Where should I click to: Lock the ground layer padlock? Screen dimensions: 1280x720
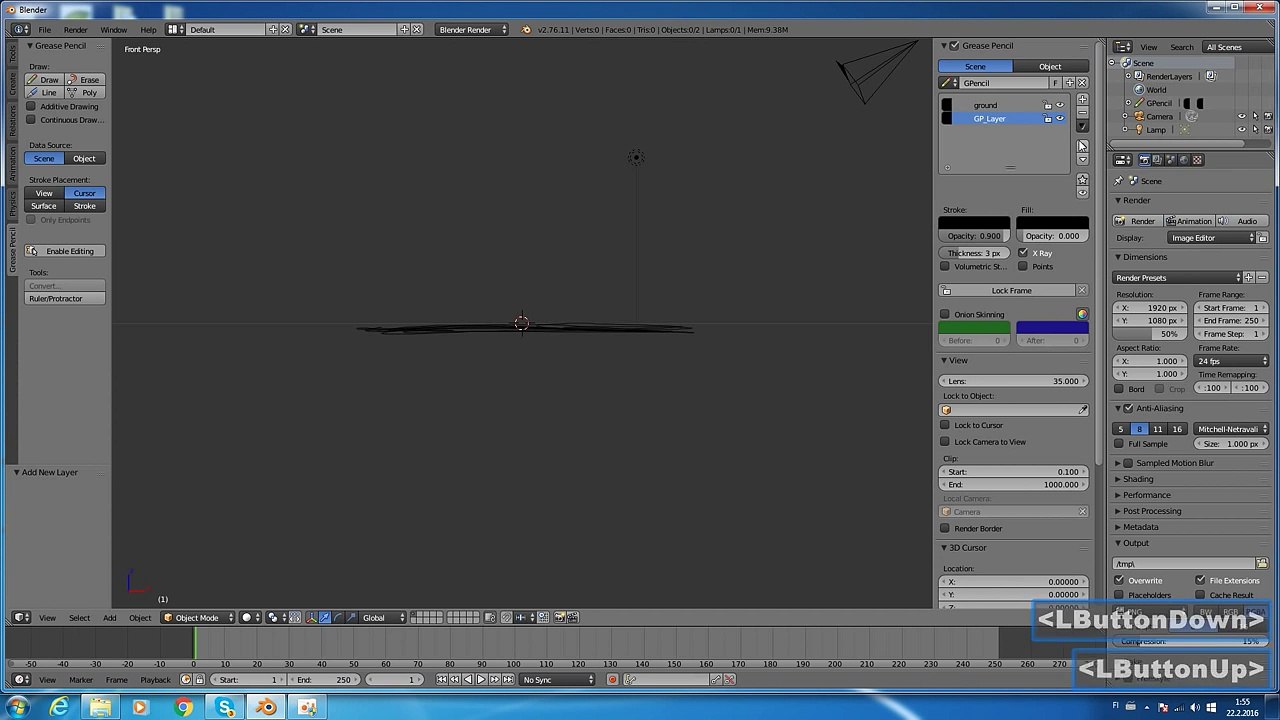coord(1048,105)
